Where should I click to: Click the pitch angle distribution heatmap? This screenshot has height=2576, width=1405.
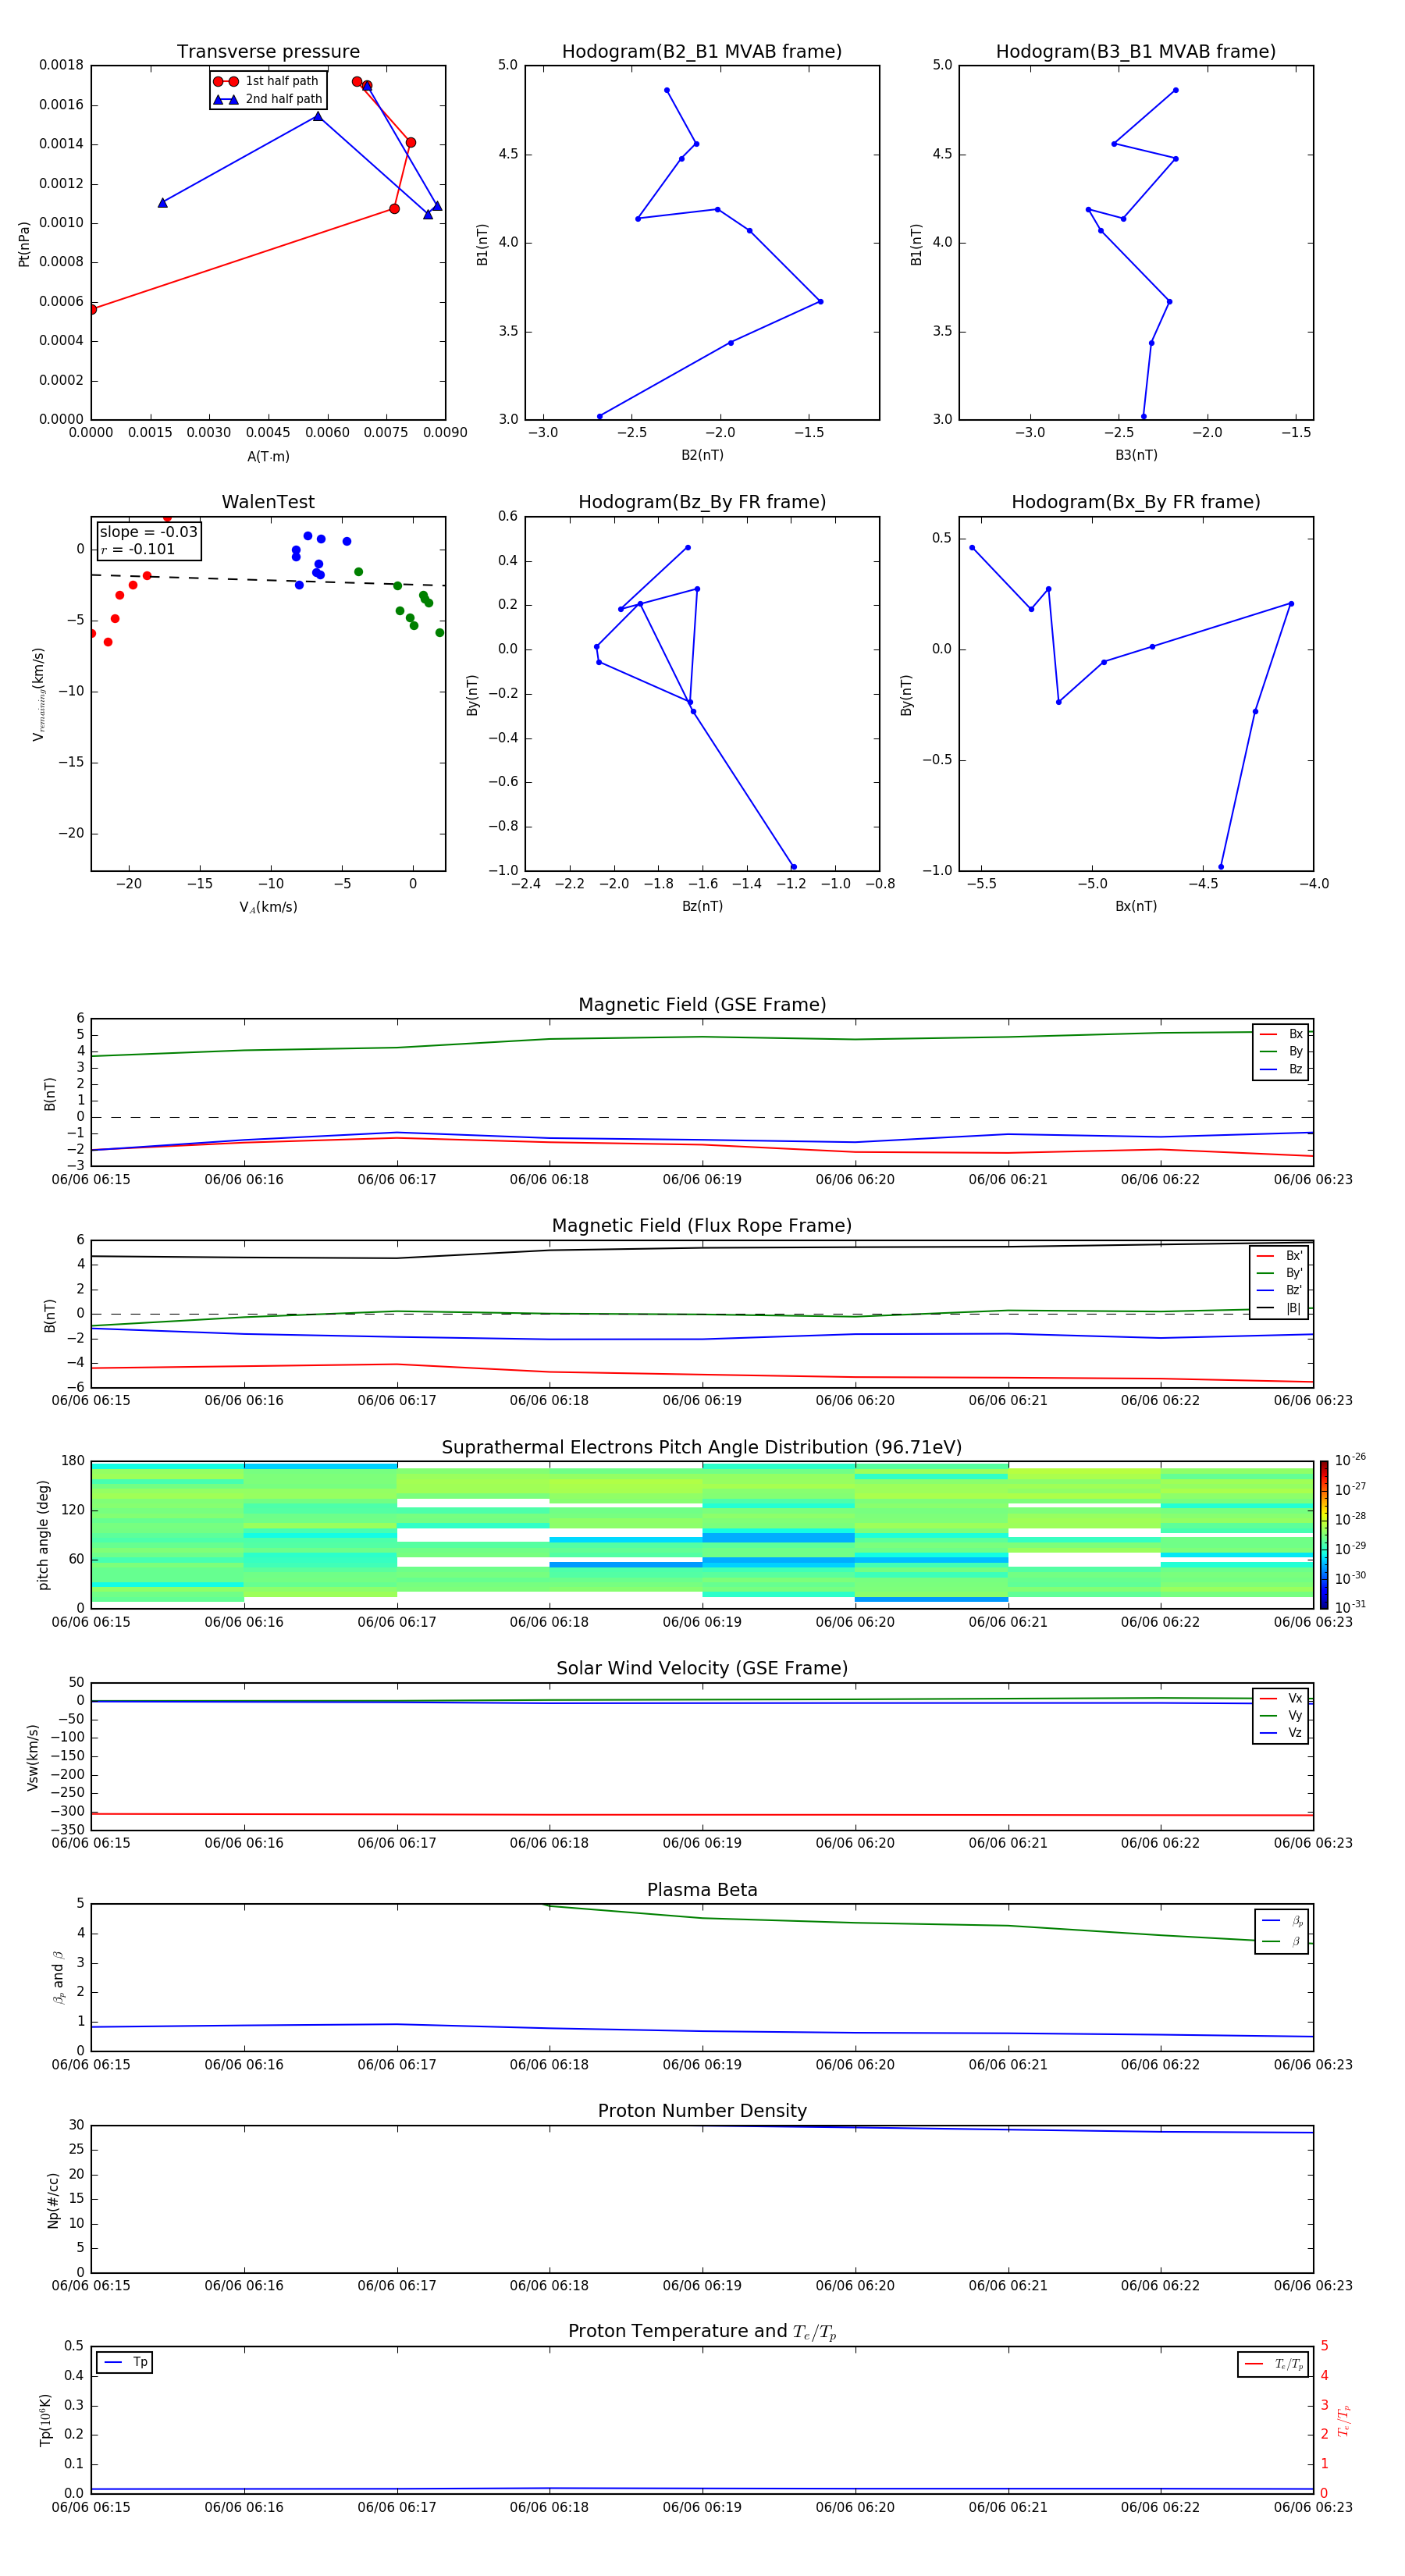coord(702,1535)
